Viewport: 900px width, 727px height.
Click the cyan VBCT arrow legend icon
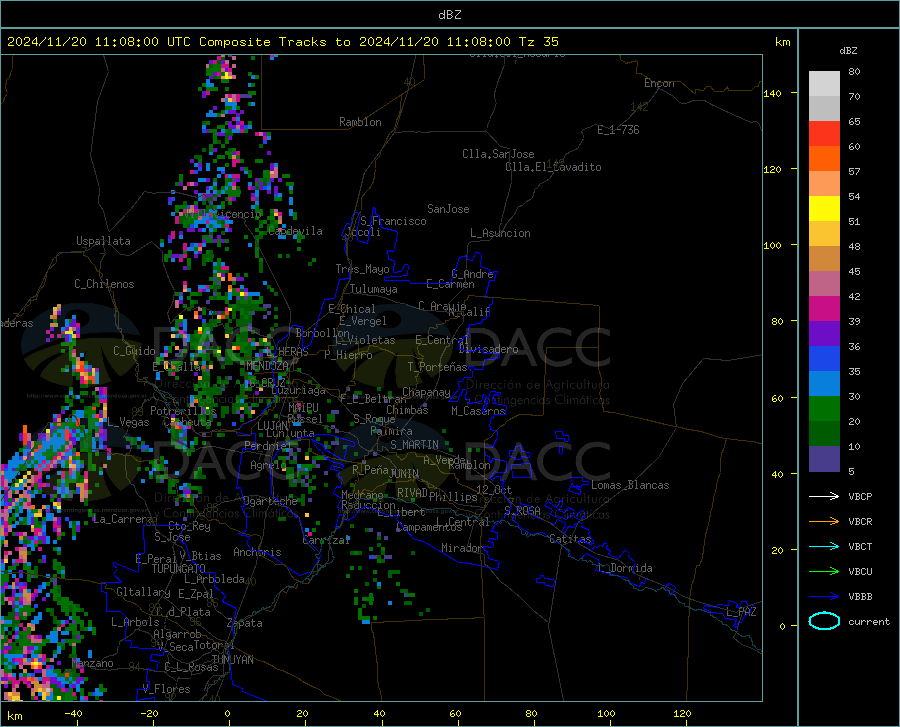(x=824, y=546)
